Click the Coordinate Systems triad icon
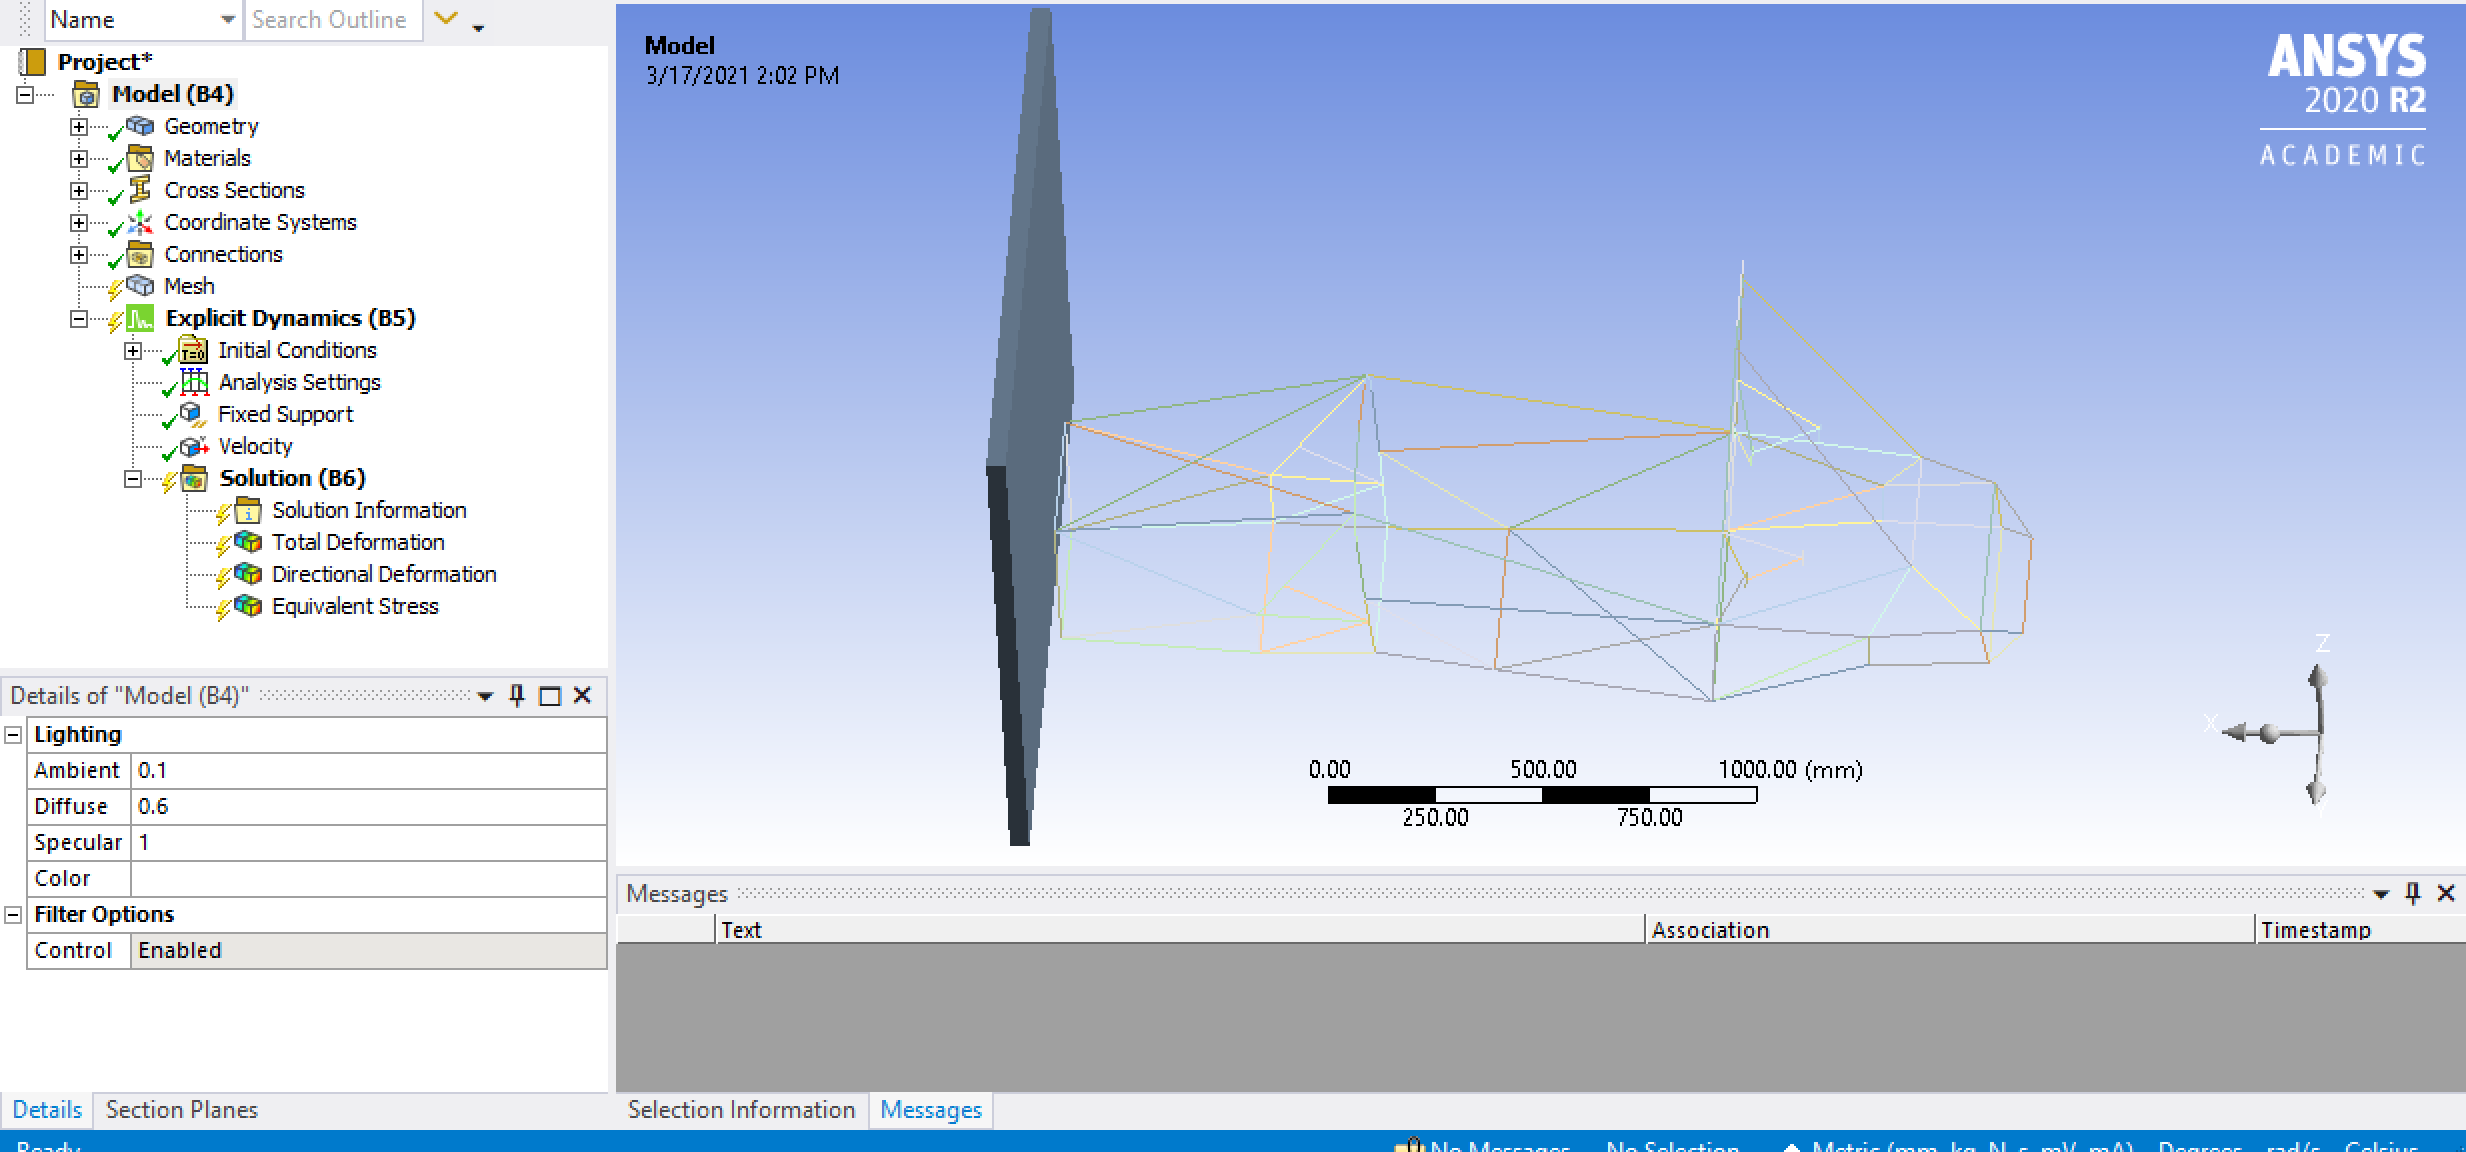 click(141, 222)
